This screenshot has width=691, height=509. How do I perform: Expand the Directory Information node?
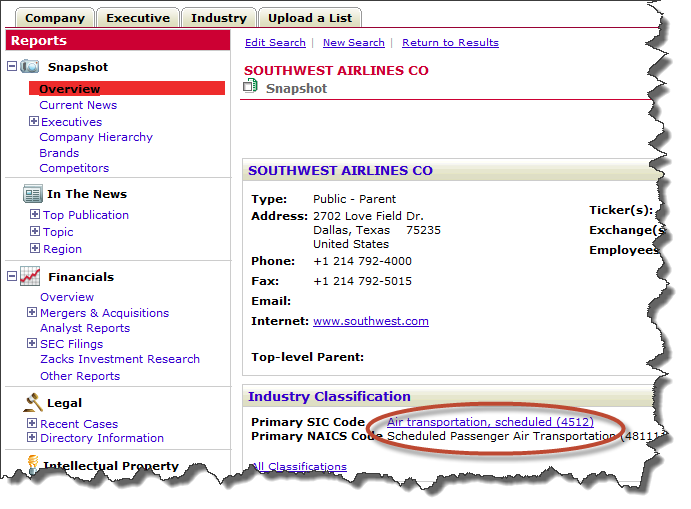(32, 438)
